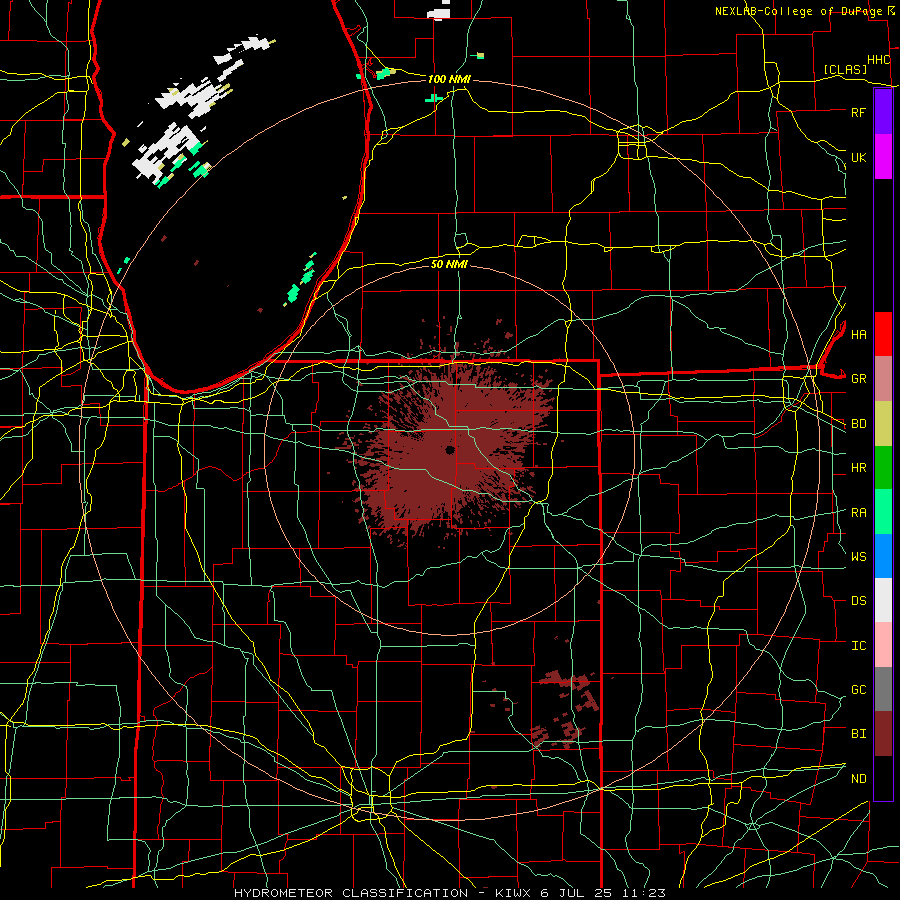Click the WS legend label

click(x=858, y=557)
